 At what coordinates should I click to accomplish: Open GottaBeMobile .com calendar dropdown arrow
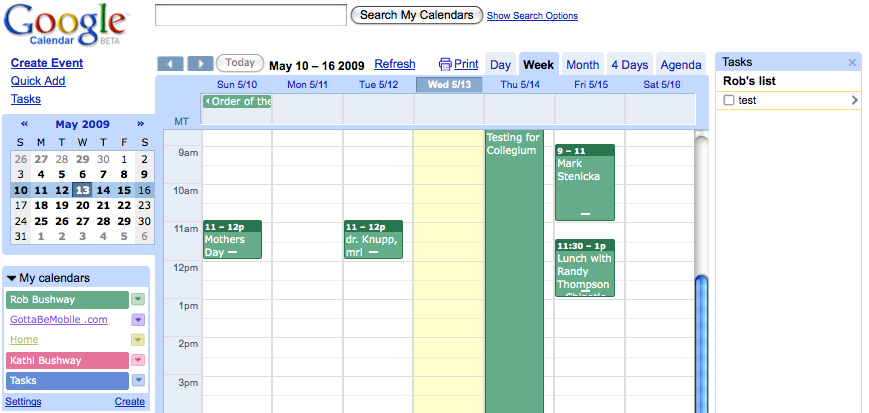[138, 320]
